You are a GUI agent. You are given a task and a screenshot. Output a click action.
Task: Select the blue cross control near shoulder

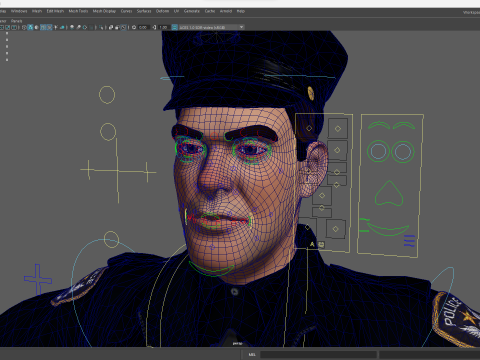pyautogui.click(x=38, y=280)
